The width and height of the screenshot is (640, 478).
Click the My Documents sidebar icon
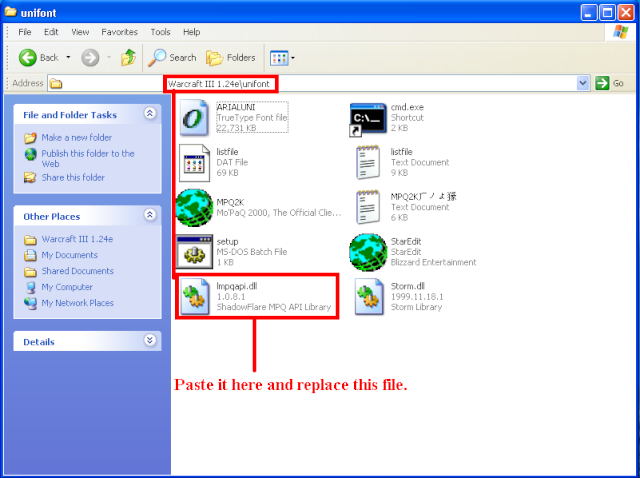pos(30,256)
